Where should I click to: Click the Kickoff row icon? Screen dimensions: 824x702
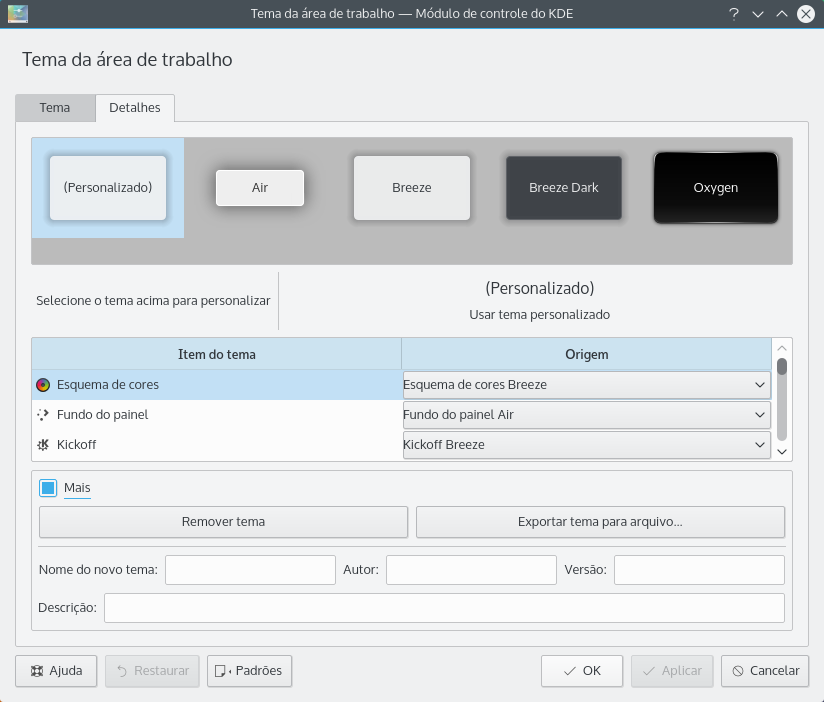(x=43, y=445)
